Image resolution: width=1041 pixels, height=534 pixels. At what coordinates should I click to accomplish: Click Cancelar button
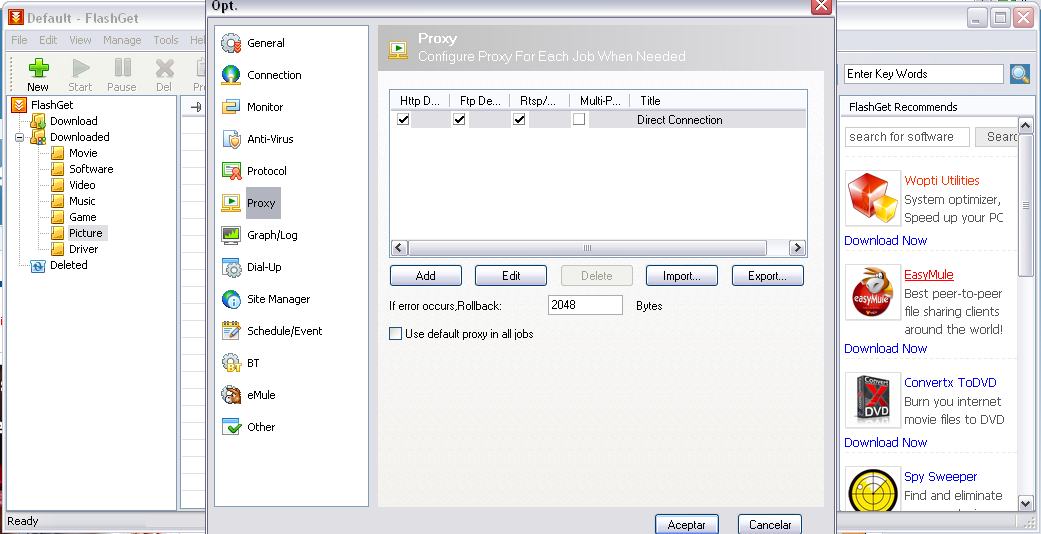point(770,525)
